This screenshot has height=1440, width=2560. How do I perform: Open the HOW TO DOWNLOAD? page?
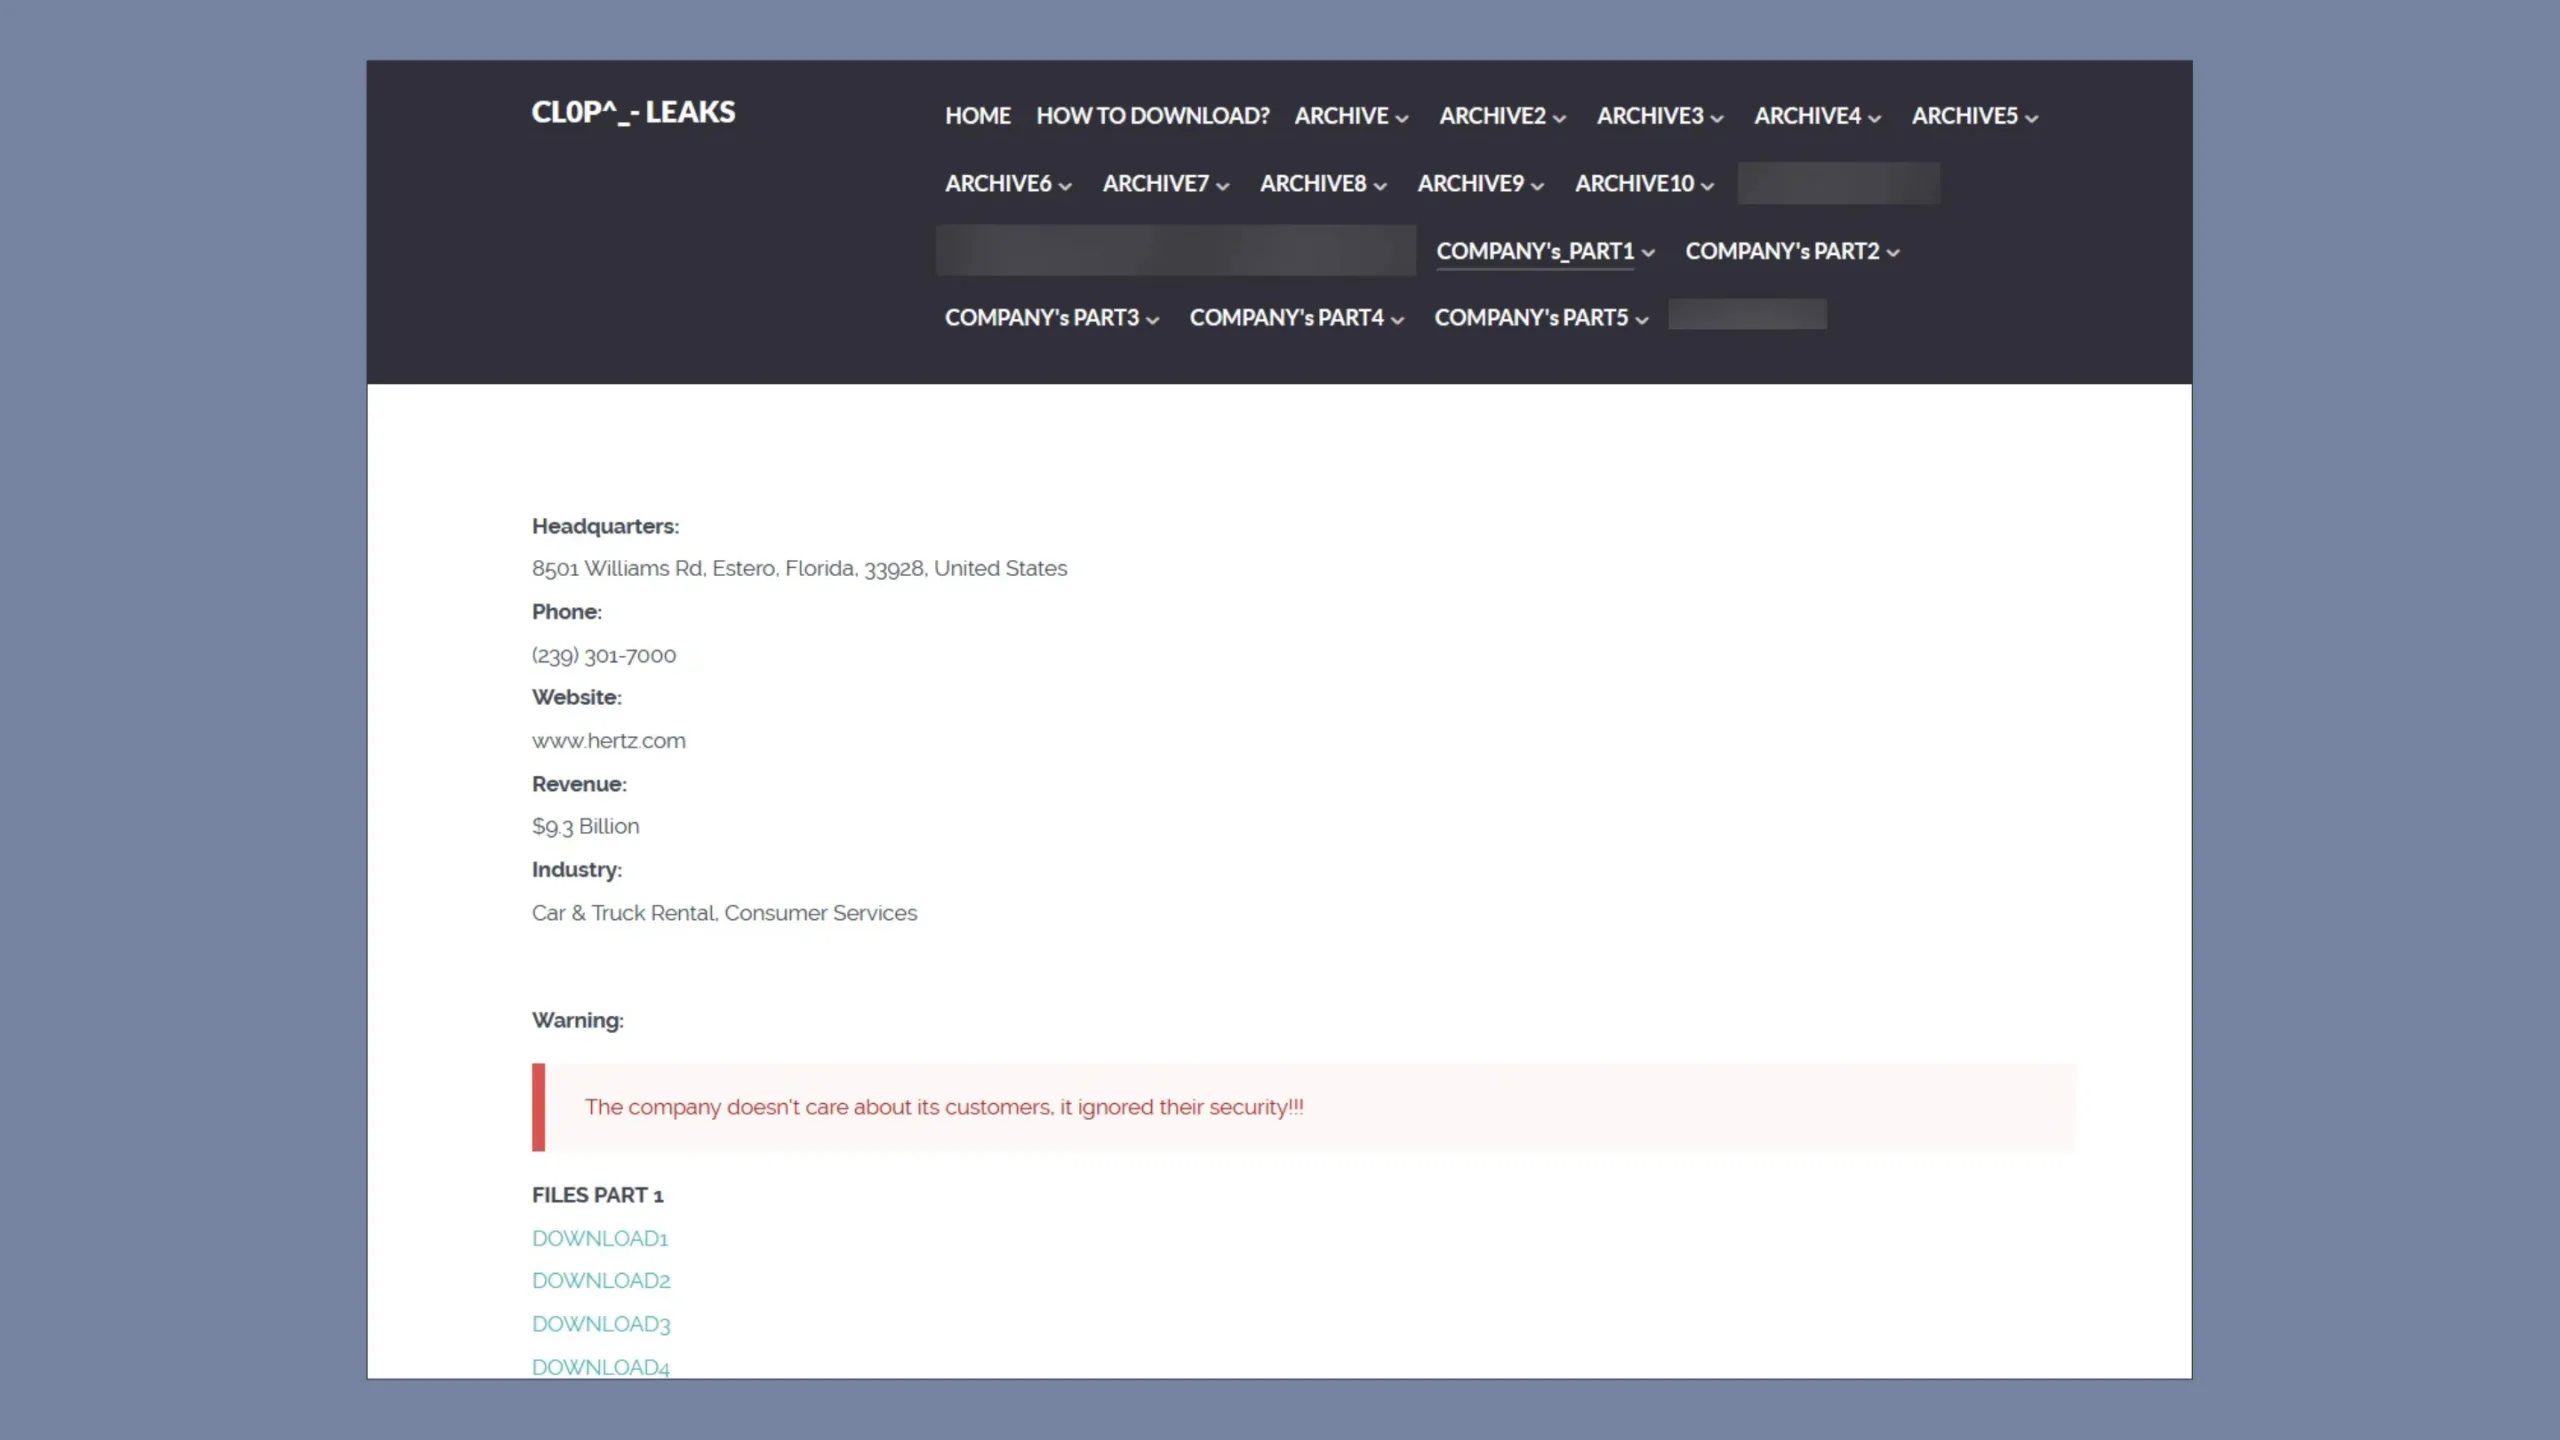1152,116
